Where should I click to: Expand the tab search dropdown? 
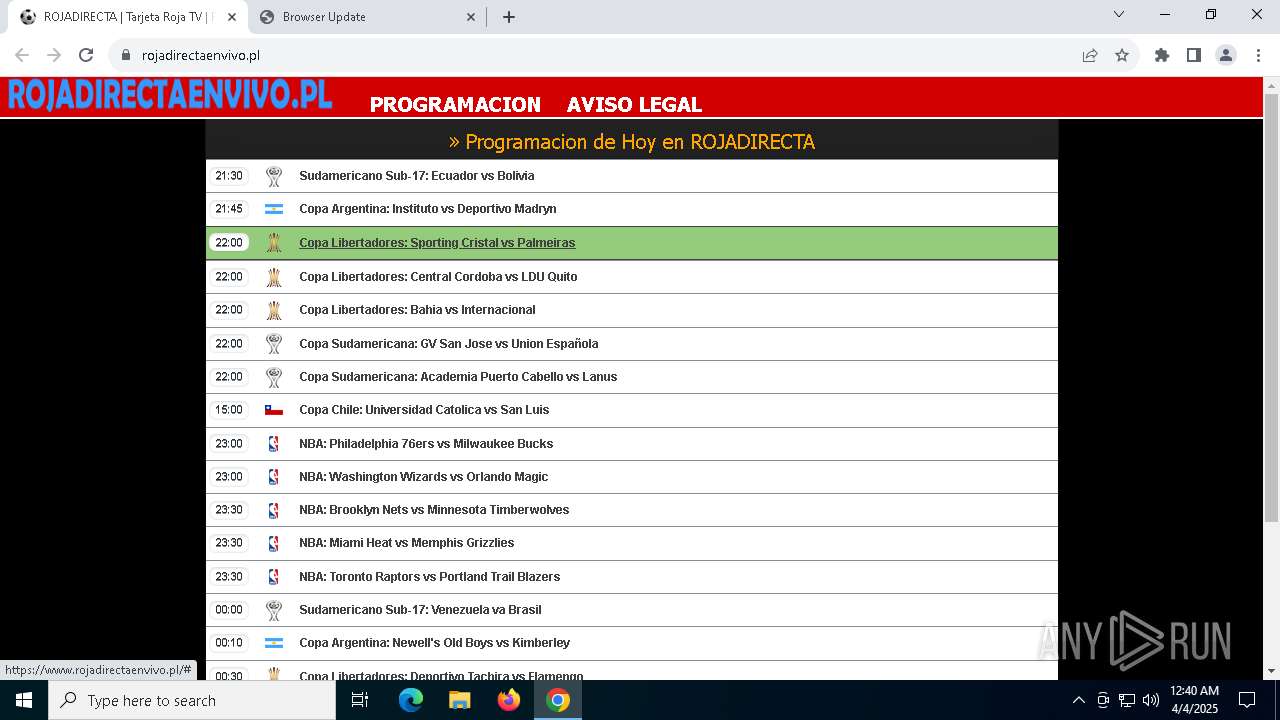point(1119,14)
